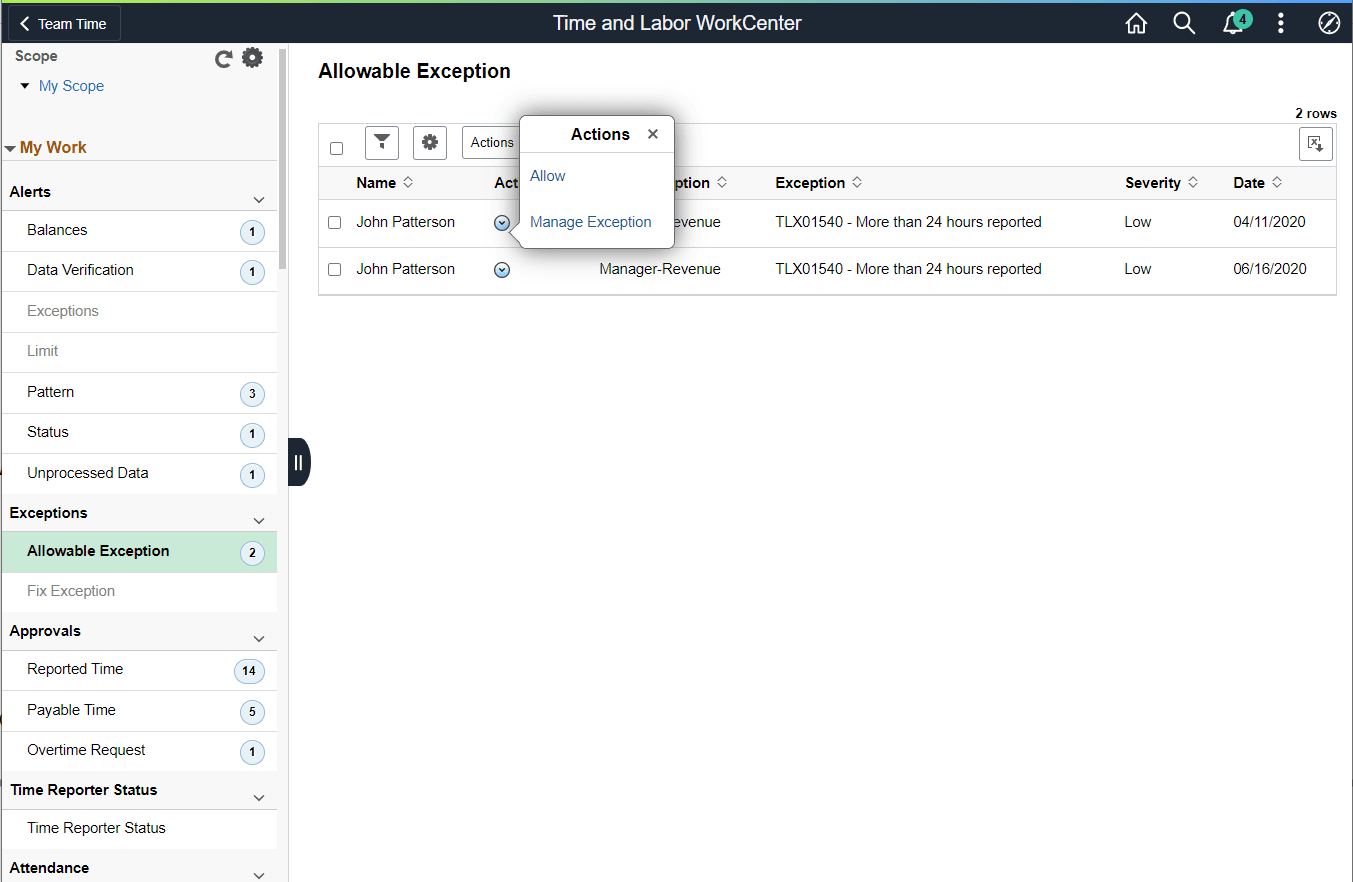Go to the Home icon
Screen dimensions: 1353x882
click(1136, 22)
